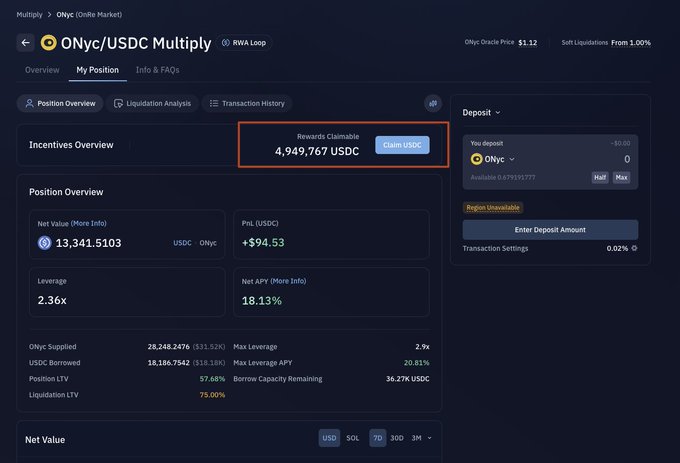Click the Soft Liquidations From 1.00% value
Viewport: 680px width, 463px height.
(x=631, y=42)
